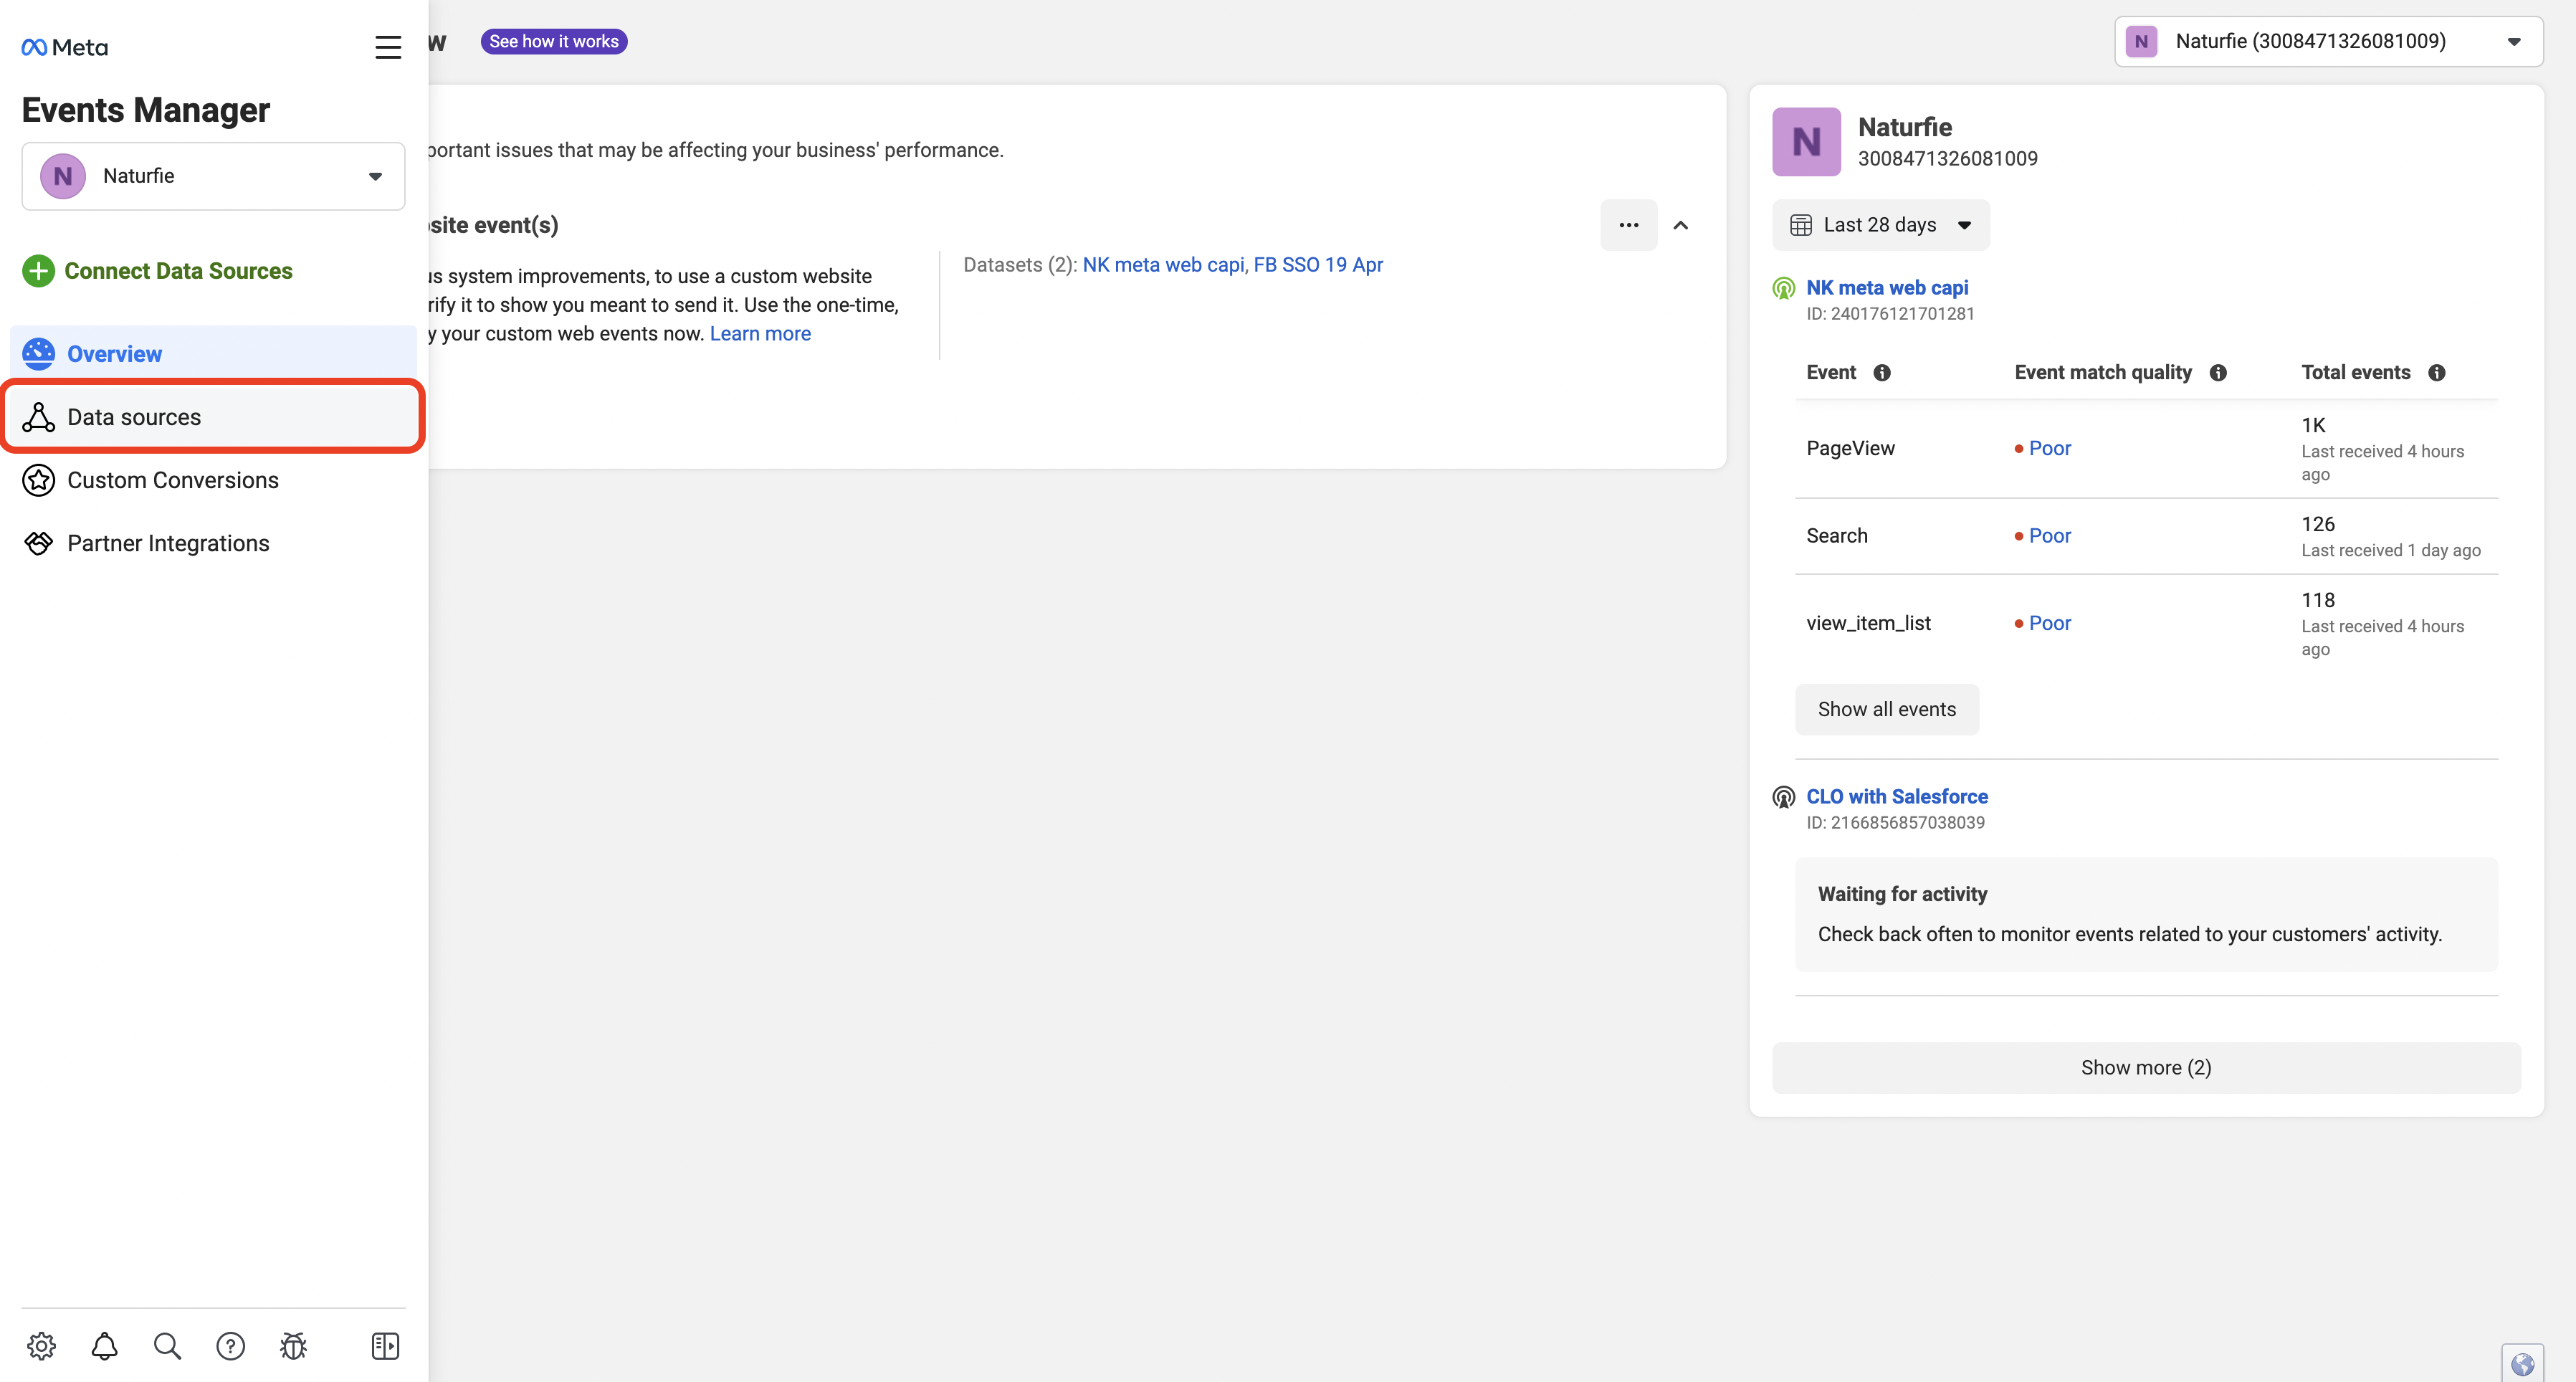2576x1382 pixels.
Task: Open CLO with Salesforce dataset
Action: click(x=1897, y=796)
